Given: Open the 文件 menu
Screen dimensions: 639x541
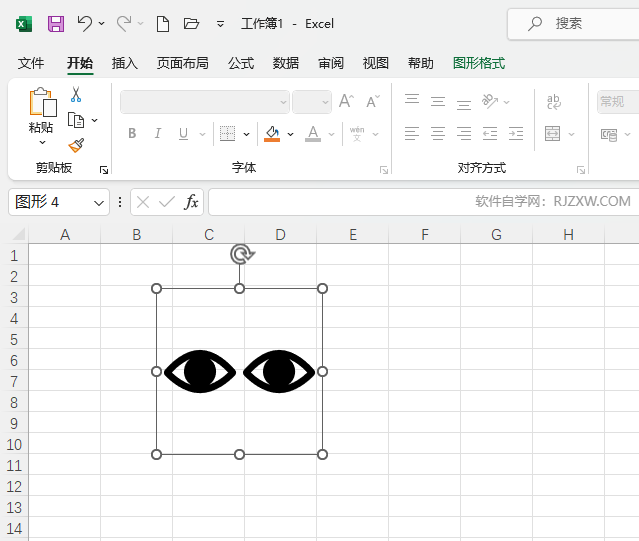Looking at the screenshot, I should point(31,63).
